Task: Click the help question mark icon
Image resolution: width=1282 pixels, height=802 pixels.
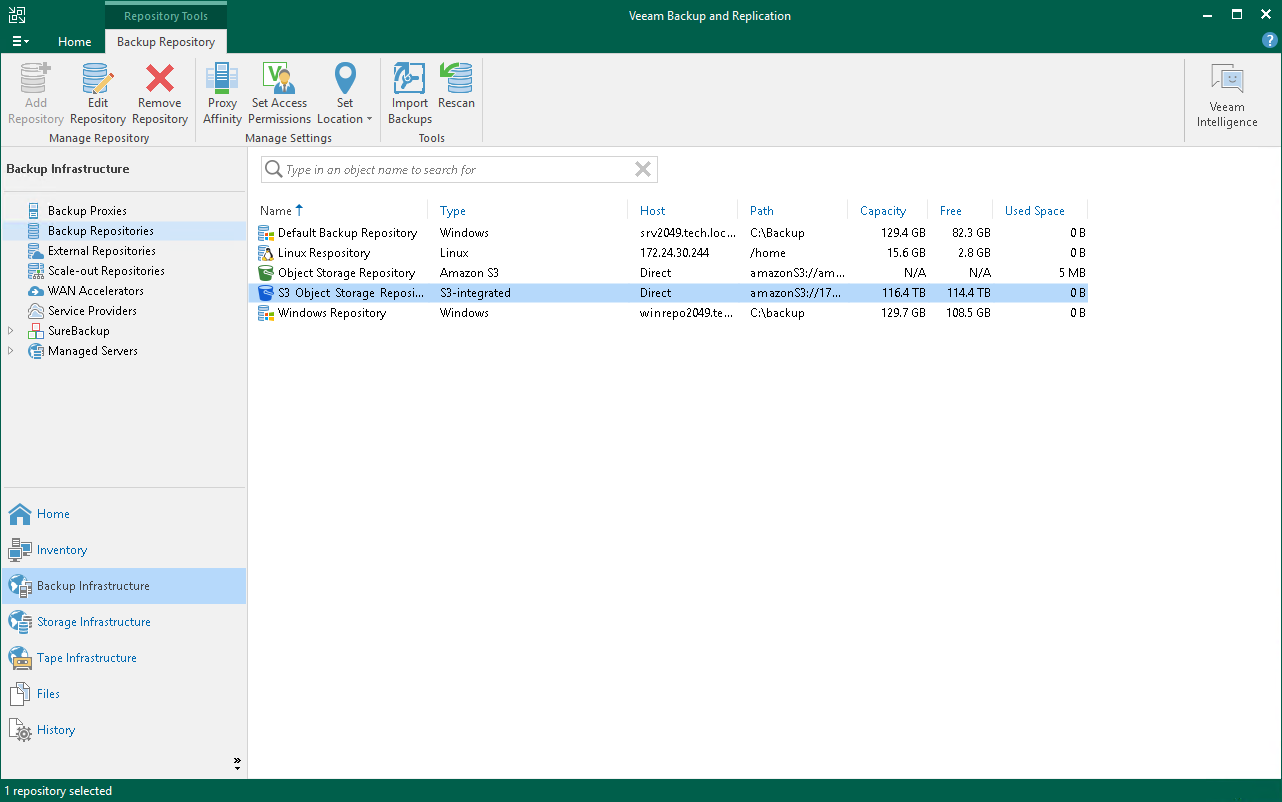Action: click(x=1270, y=41)
